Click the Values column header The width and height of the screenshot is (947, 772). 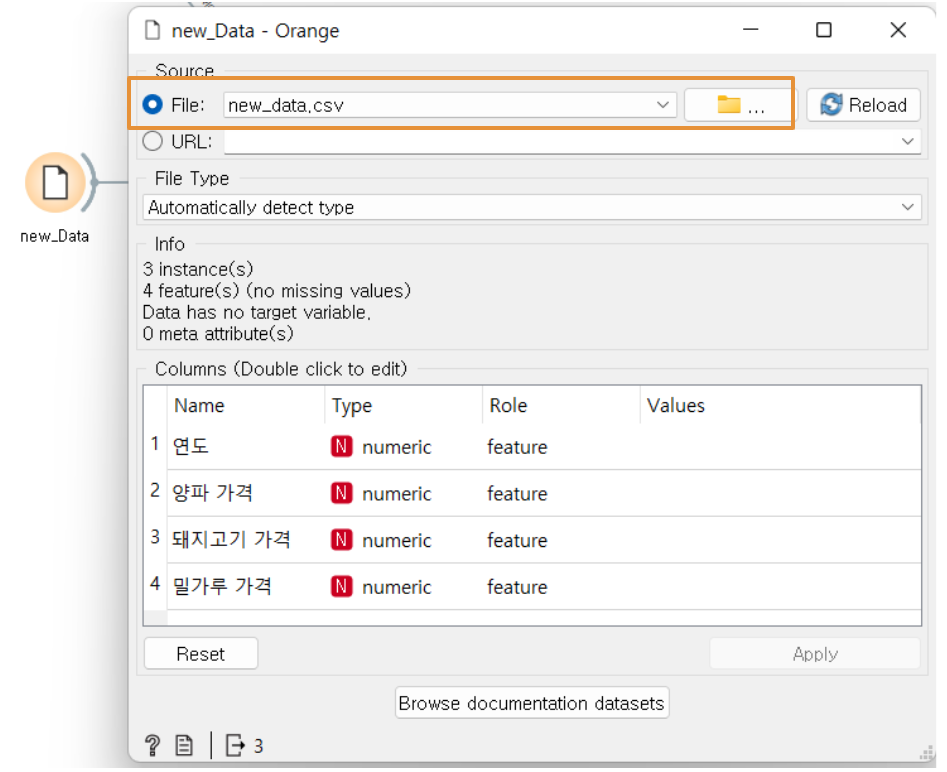[x=780, y=405]
